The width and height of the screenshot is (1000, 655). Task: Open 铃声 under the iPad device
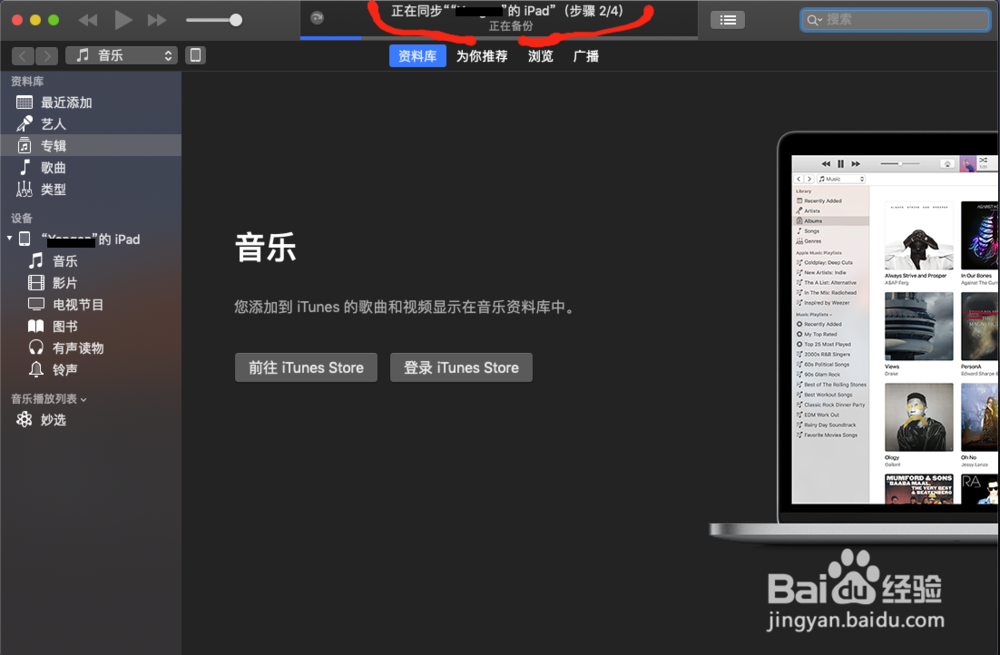[91, 370]
